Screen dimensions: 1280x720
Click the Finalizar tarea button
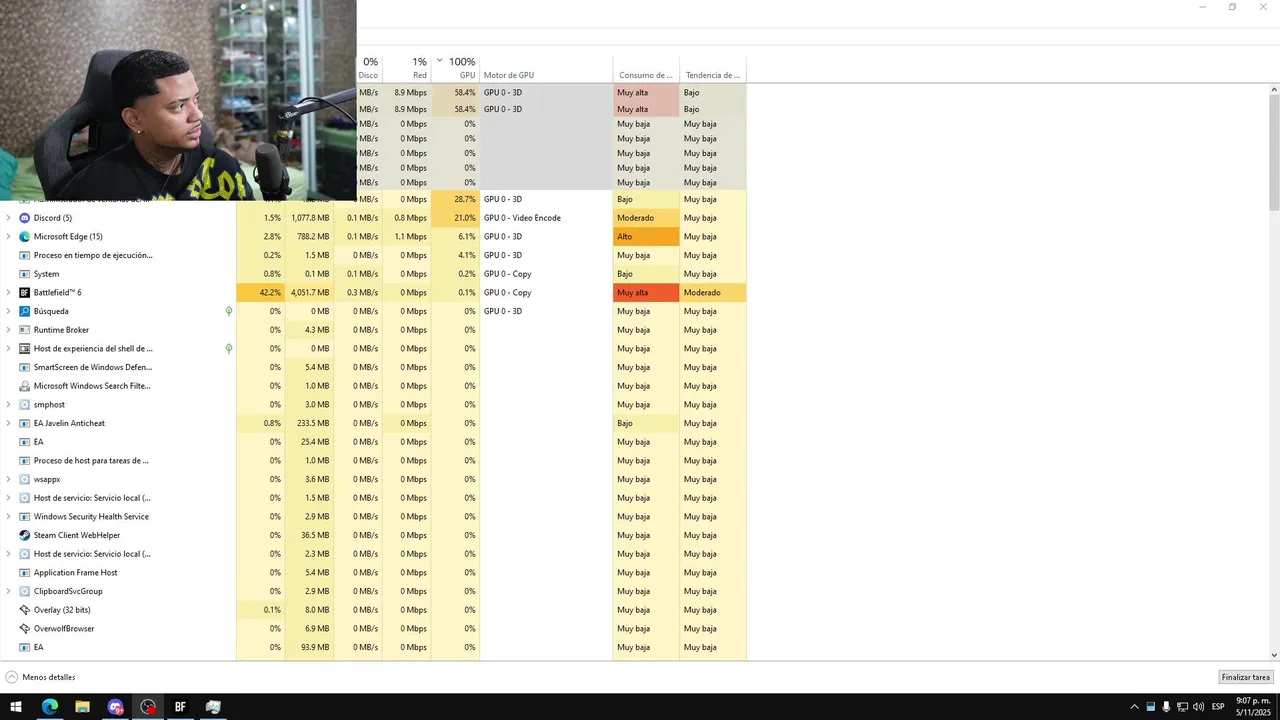click(1245, 677)
